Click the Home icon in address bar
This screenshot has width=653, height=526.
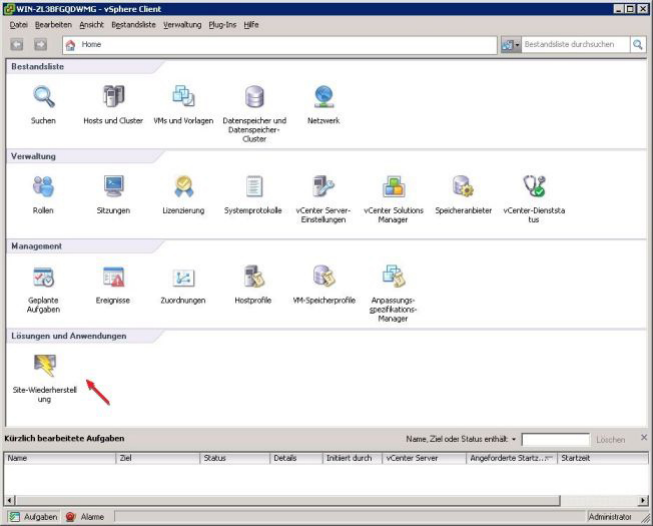point(70,45)
